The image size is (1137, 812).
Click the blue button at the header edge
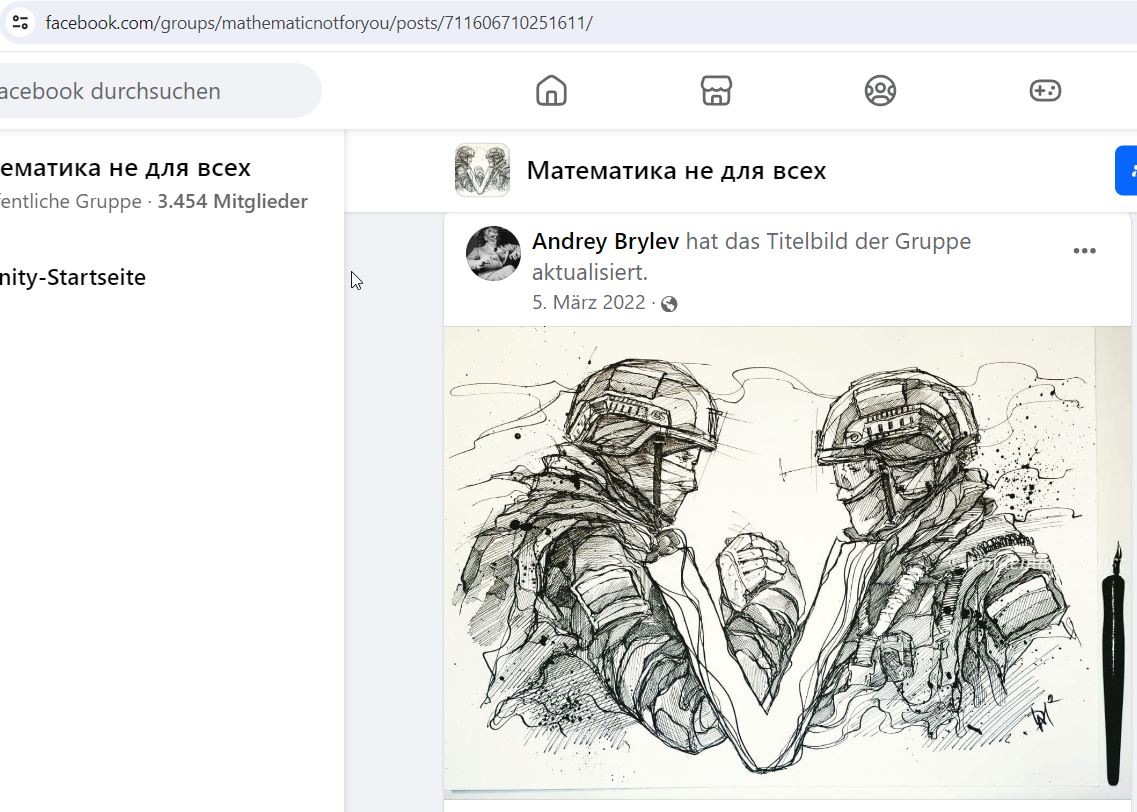[x=1126, y=170]
